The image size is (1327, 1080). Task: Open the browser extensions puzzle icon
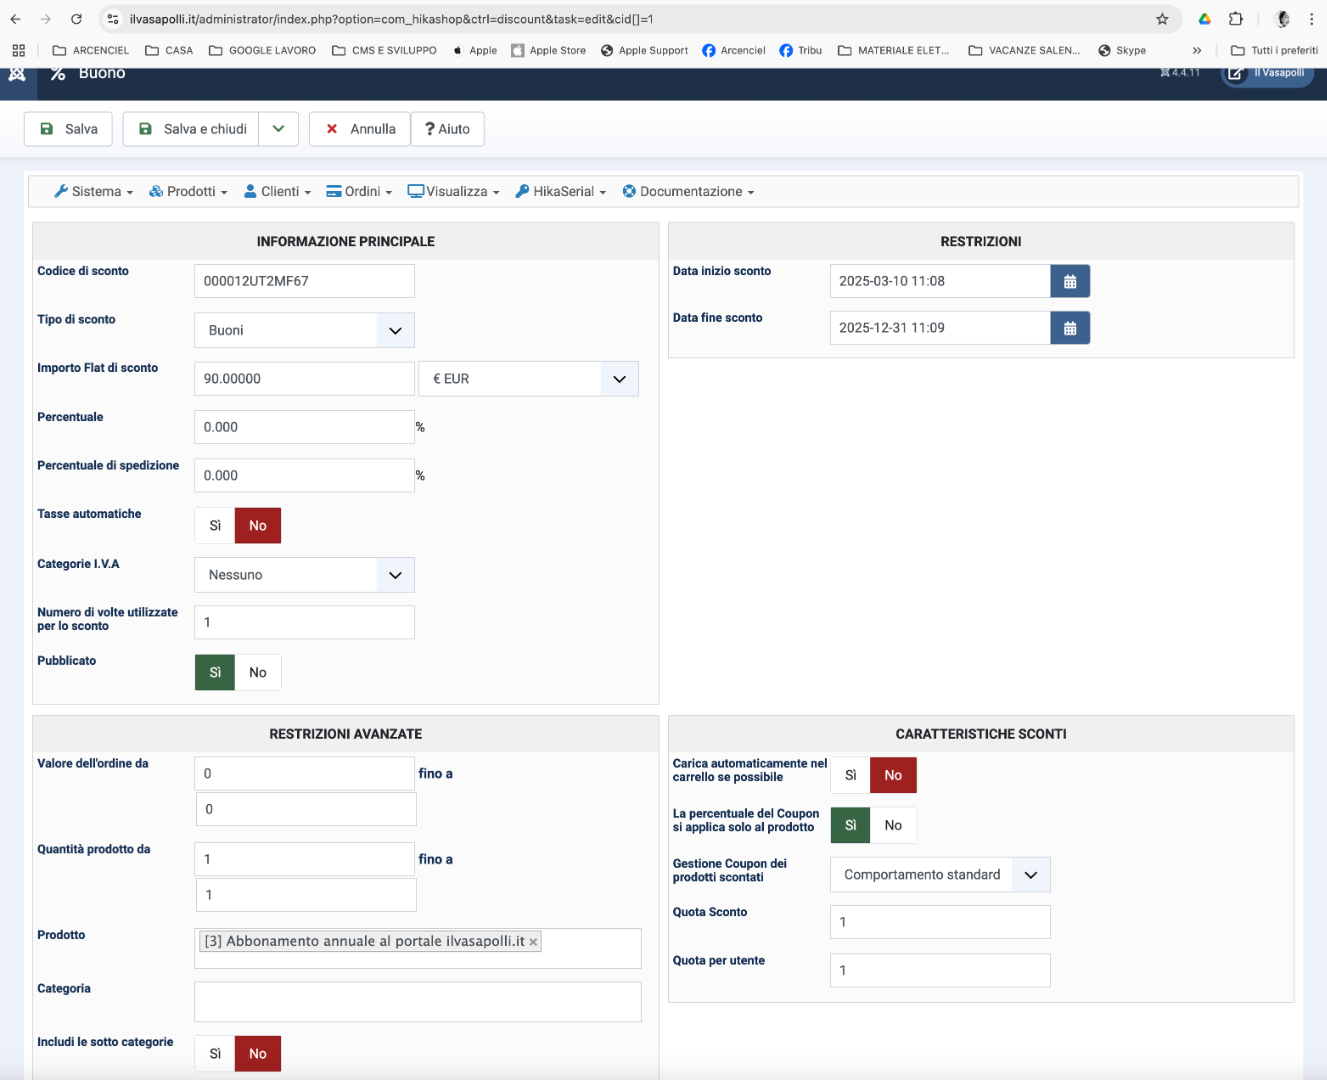point(1236,19)
